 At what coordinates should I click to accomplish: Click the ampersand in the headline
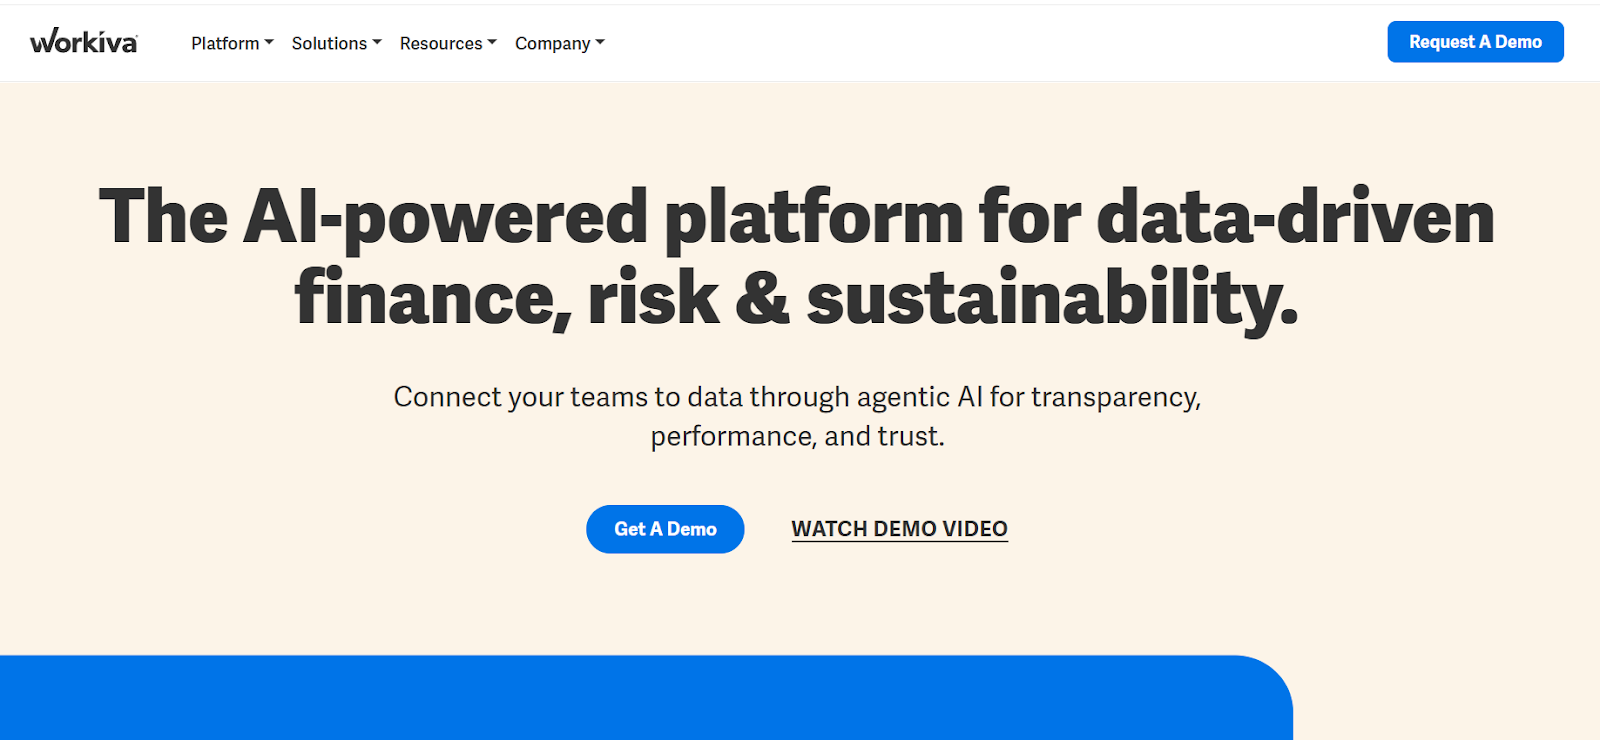(762, 299)
